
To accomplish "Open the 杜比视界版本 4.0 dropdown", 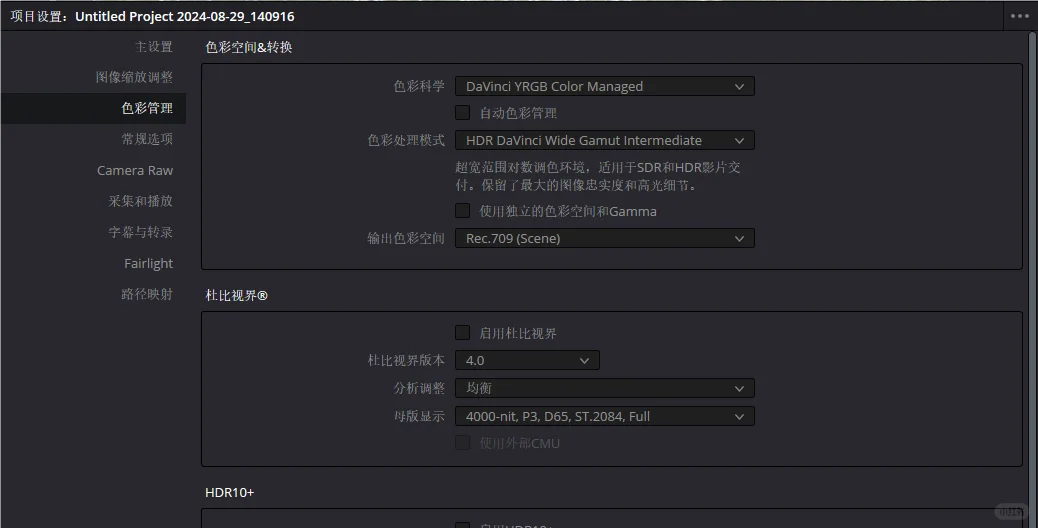I will (527, 361).
